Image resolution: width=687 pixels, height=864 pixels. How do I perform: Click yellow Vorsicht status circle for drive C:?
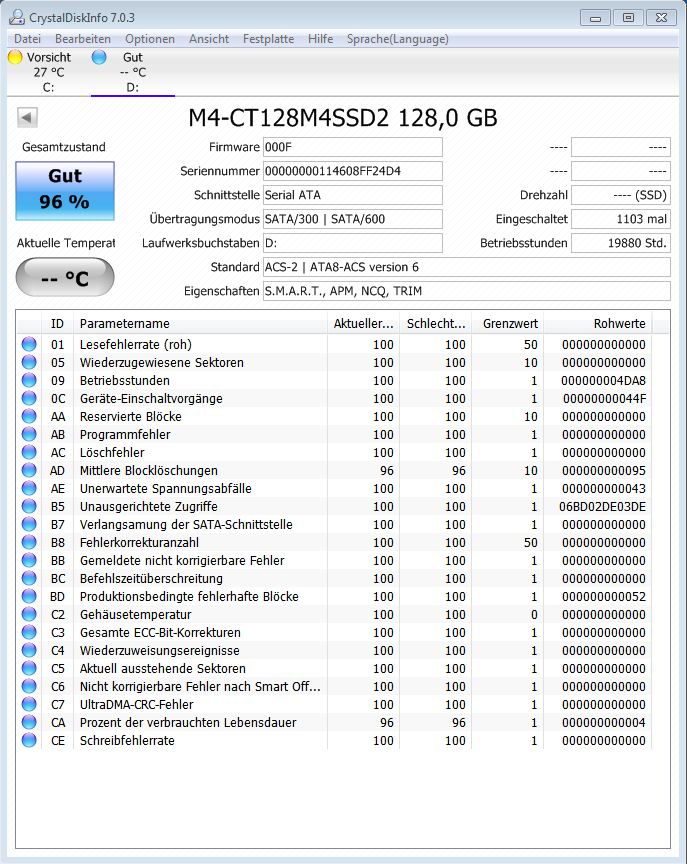[15, 57]
